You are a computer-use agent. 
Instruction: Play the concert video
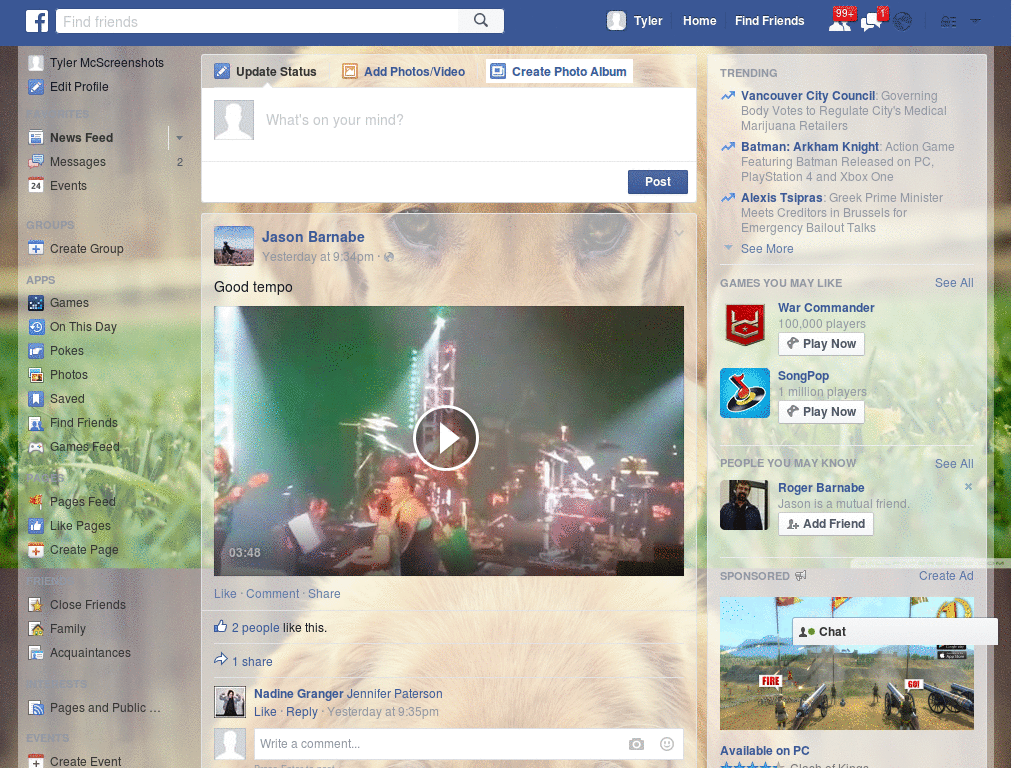tap(446, 438)
